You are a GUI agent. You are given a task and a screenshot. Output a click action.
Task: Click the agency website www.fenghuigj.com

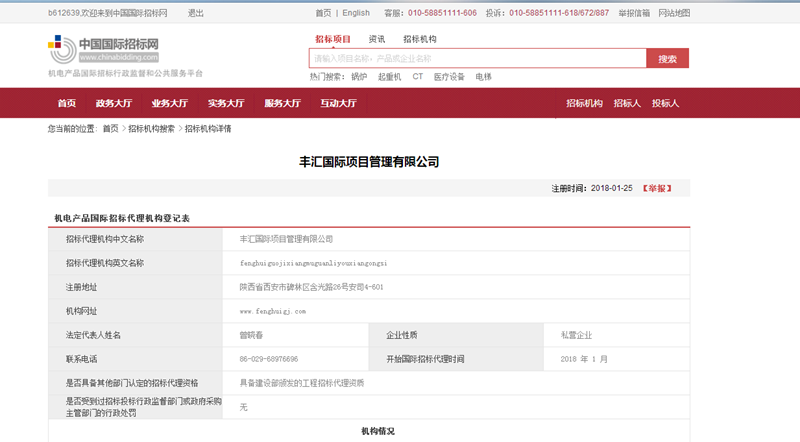point(273,311)
